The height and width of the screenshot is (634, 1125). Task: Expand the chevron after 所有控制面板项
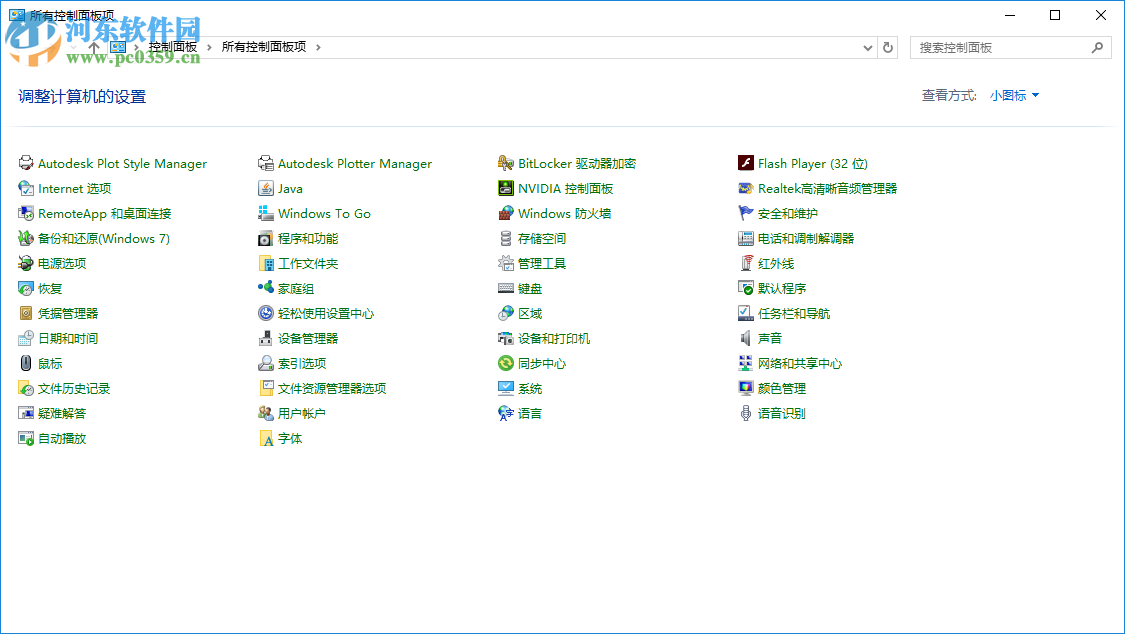pyautogui.click(x=319, y=46)
